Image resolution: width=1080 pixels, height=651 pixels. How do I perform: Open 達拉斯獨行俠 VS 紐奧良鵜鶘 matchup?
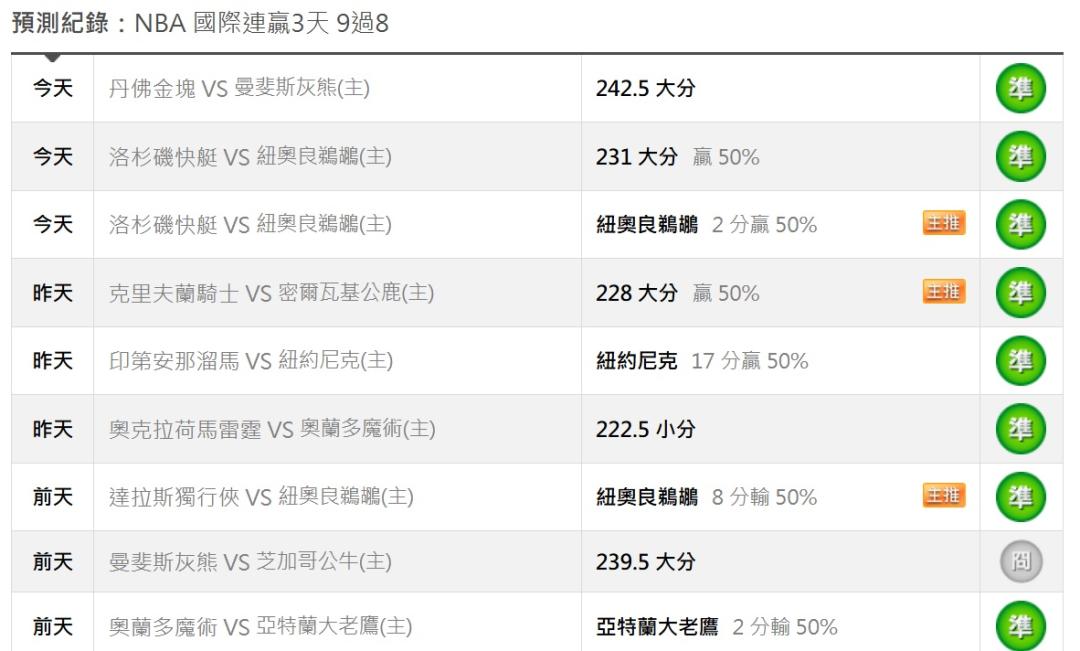pos(261,497)
